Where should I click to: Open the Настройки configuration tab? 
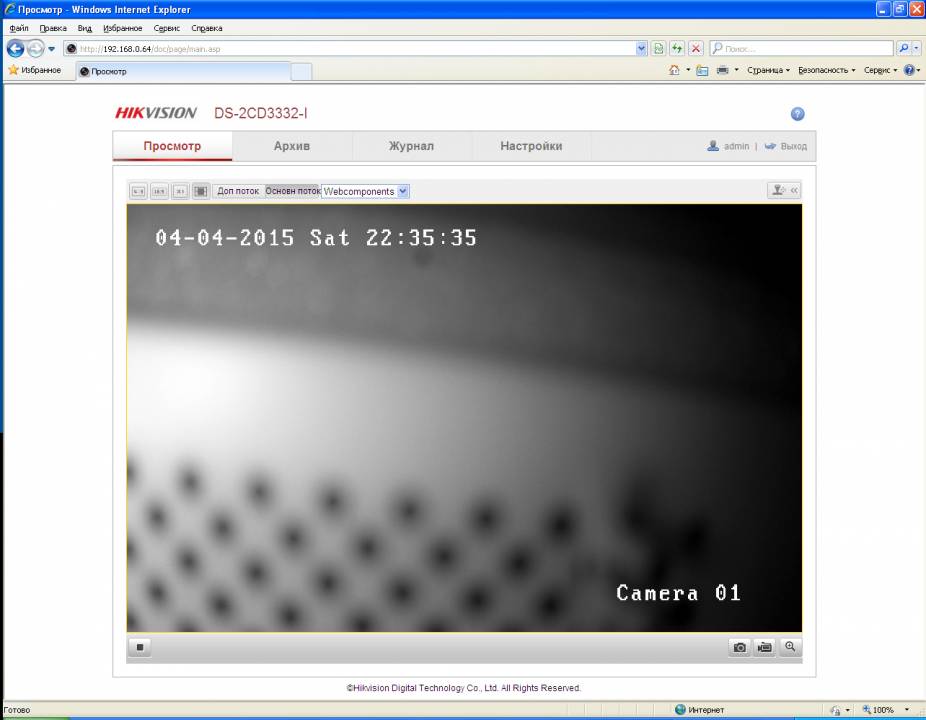531,146
